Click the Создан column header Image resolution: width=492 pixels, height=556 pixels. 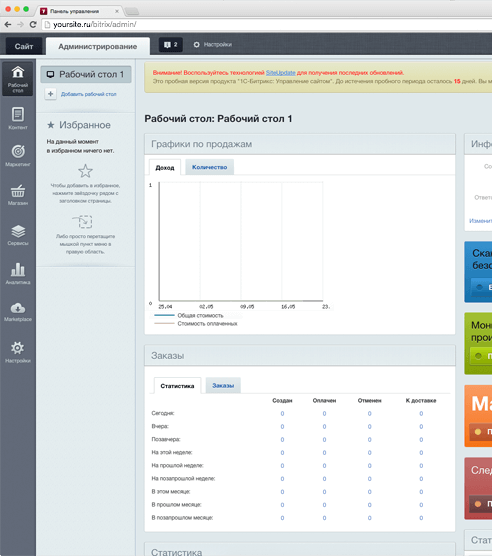tap(282, 401)
